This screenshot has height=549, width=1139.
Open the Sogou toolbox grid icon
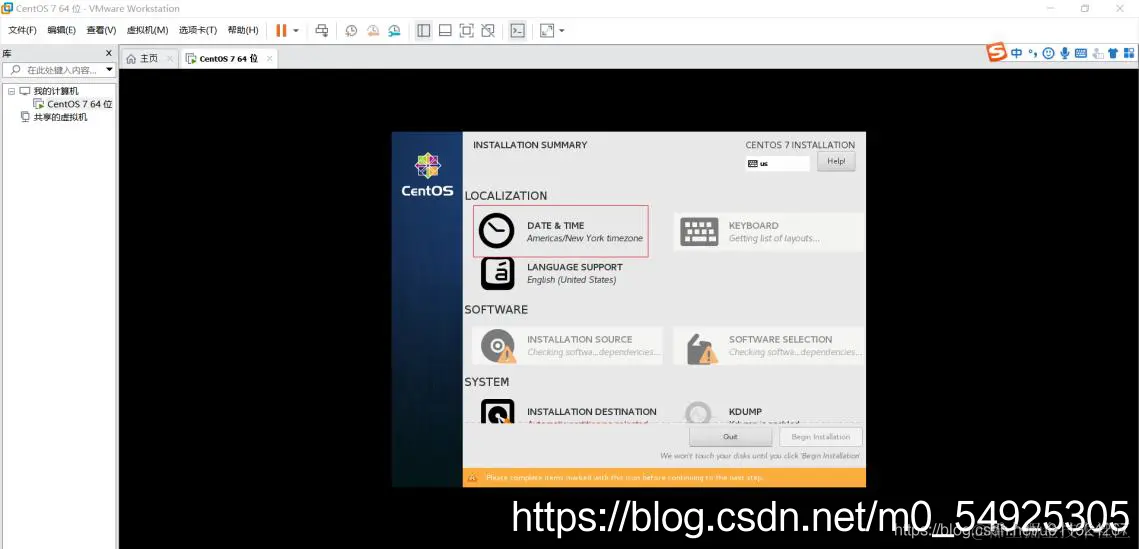[1129, 53]
